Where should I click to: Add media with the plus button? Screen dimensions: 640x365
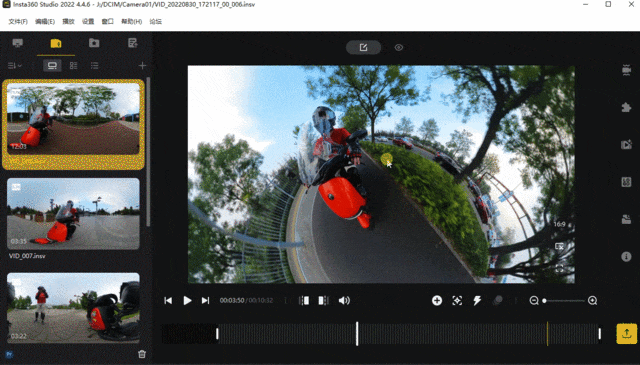142,65
